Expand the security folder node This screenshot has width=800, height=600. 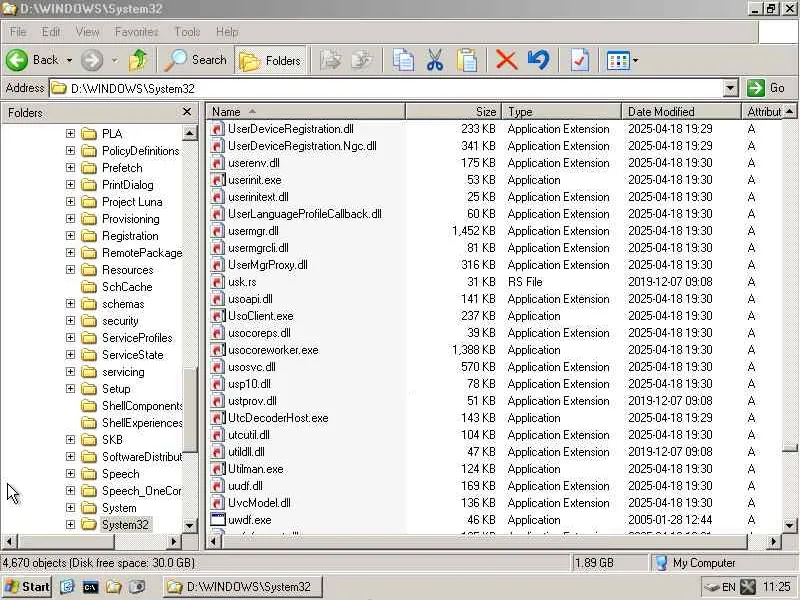(x=70, y=320)
